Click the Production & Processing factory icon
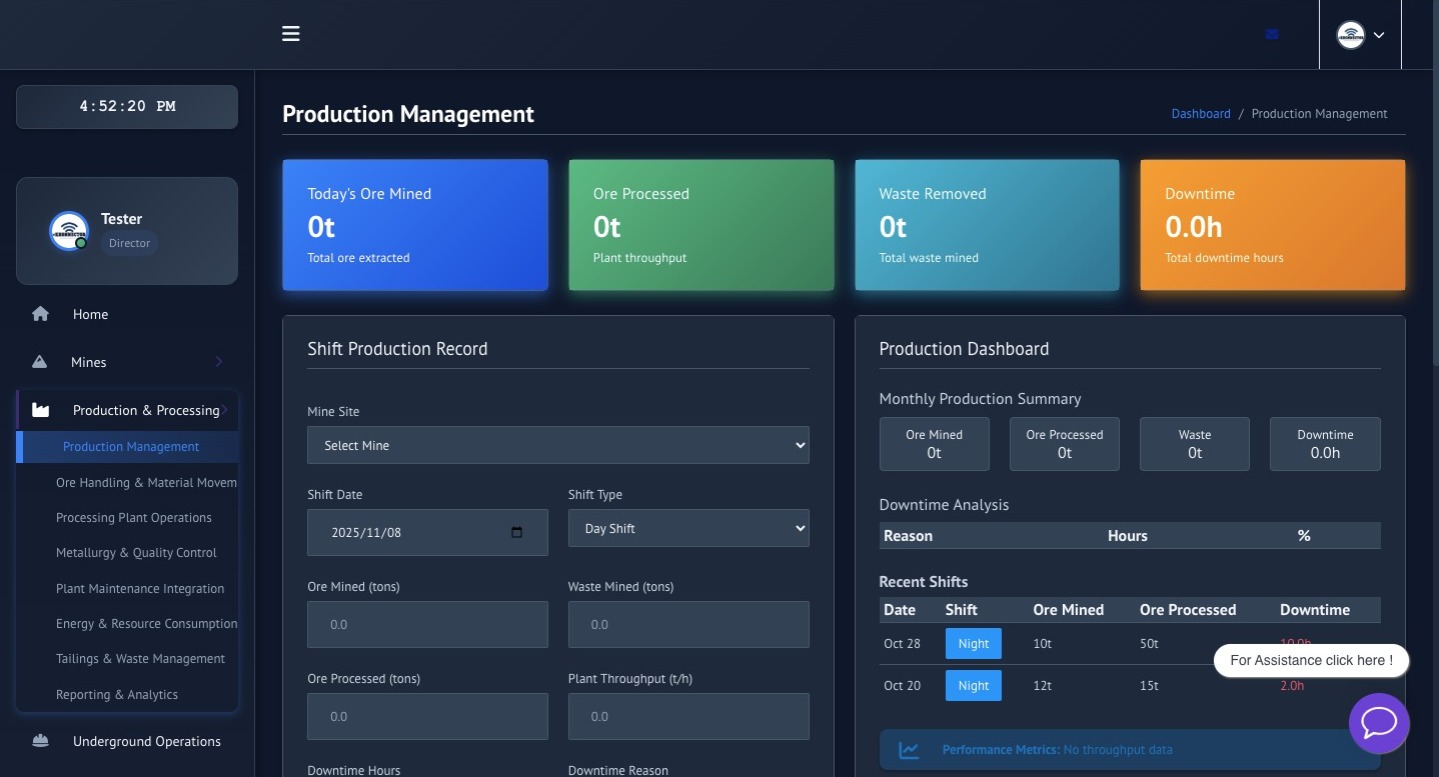The image size is (1439, 777). coord(40,409)
